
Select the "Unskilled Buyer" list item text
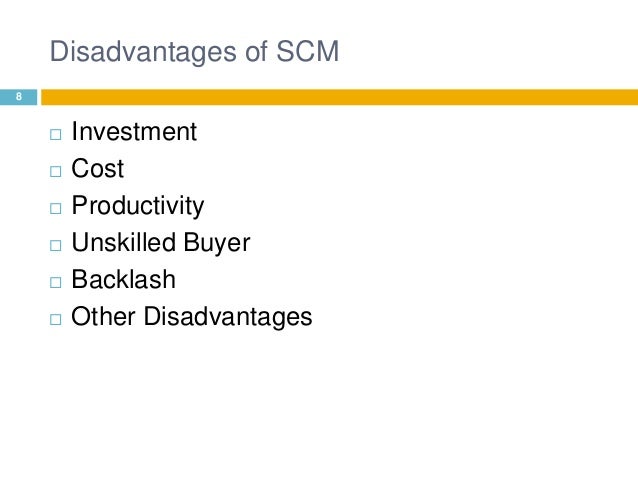tap(161, 243)
